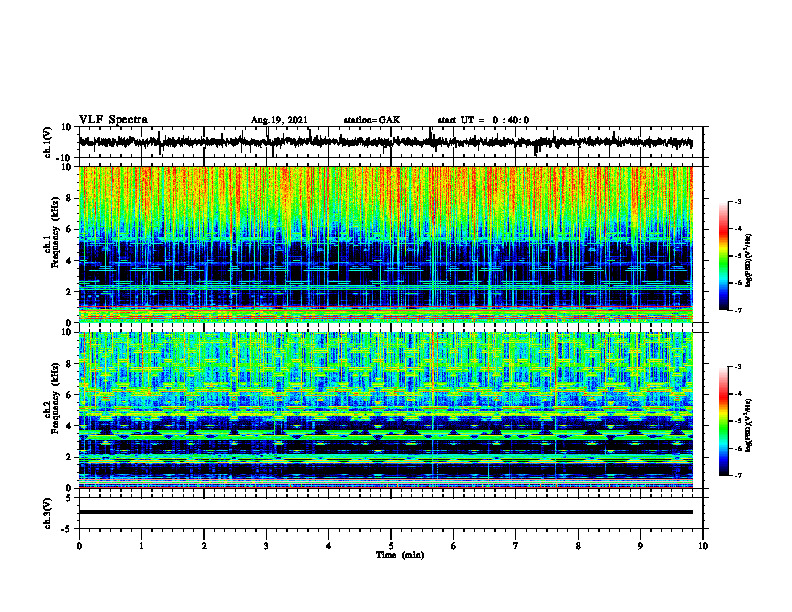Image resolution: width=792 pixels, height=612 pixels.
Task: Click the ch.1 color scale bar
Action: tap(723, 256)
